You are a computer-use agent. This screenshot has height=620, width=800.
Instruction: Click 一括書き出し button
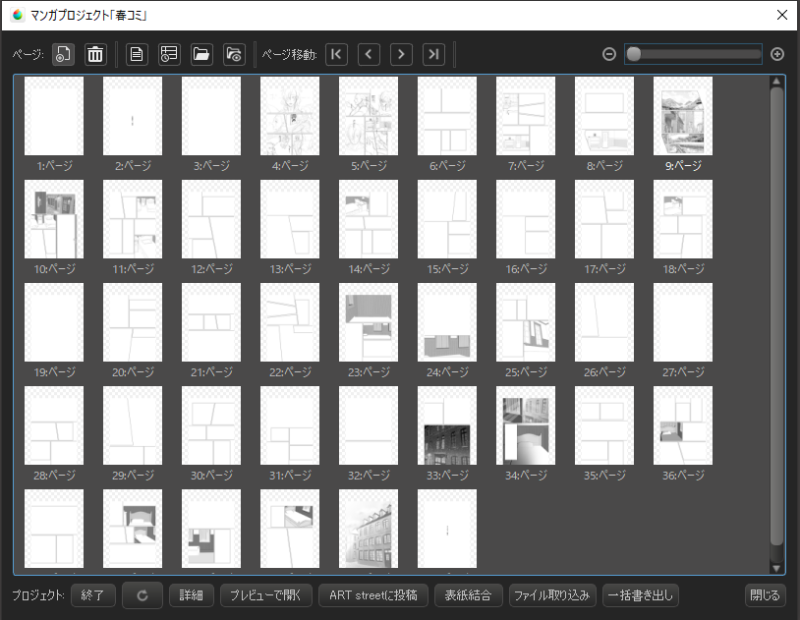point(640,596)
